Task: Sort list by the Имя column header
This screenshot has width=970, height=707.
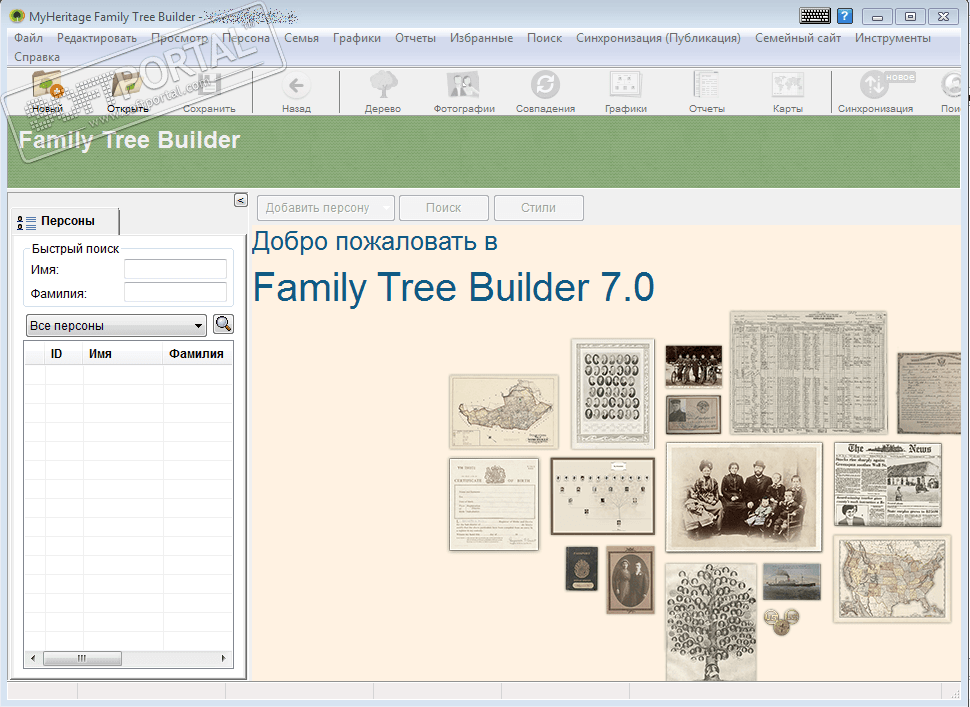Action: (x=123, y=354)
